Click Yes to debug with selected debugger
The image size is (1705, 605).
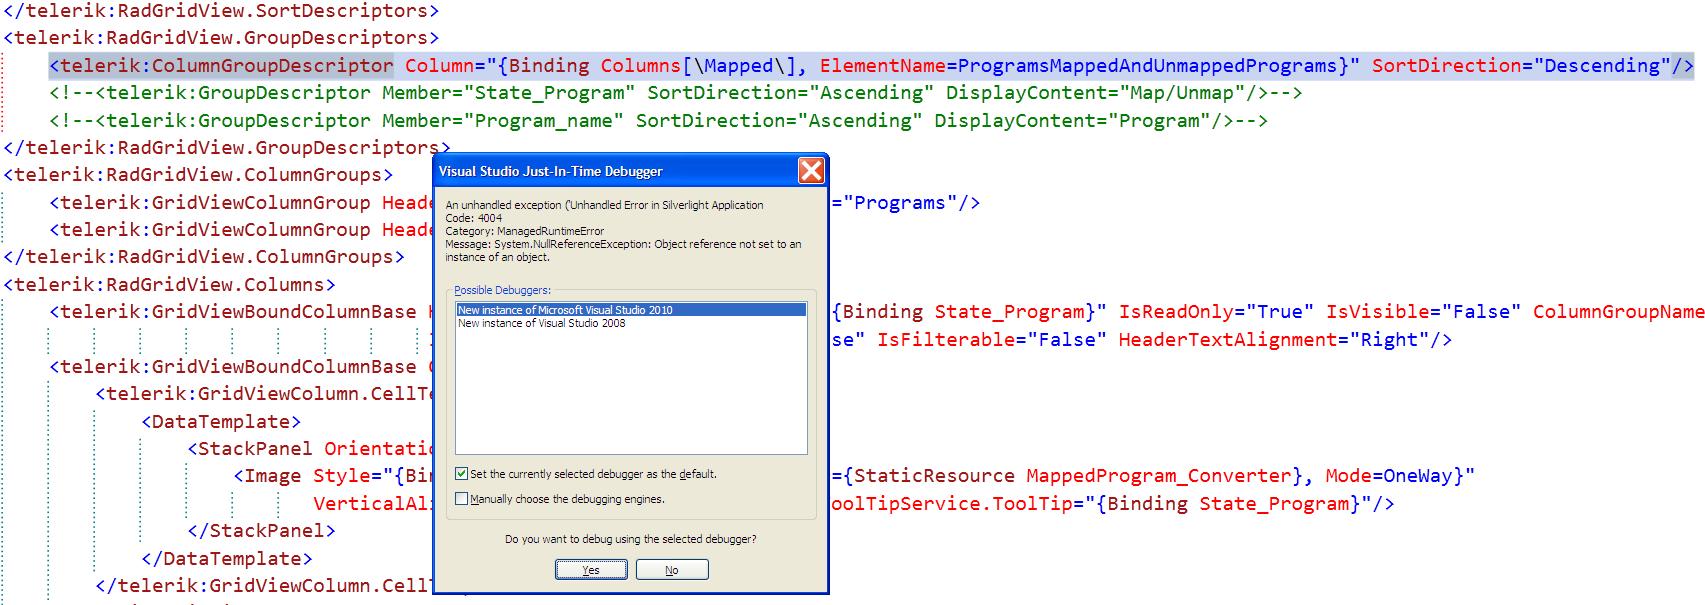pyautogui.click(x=591, y=570)
